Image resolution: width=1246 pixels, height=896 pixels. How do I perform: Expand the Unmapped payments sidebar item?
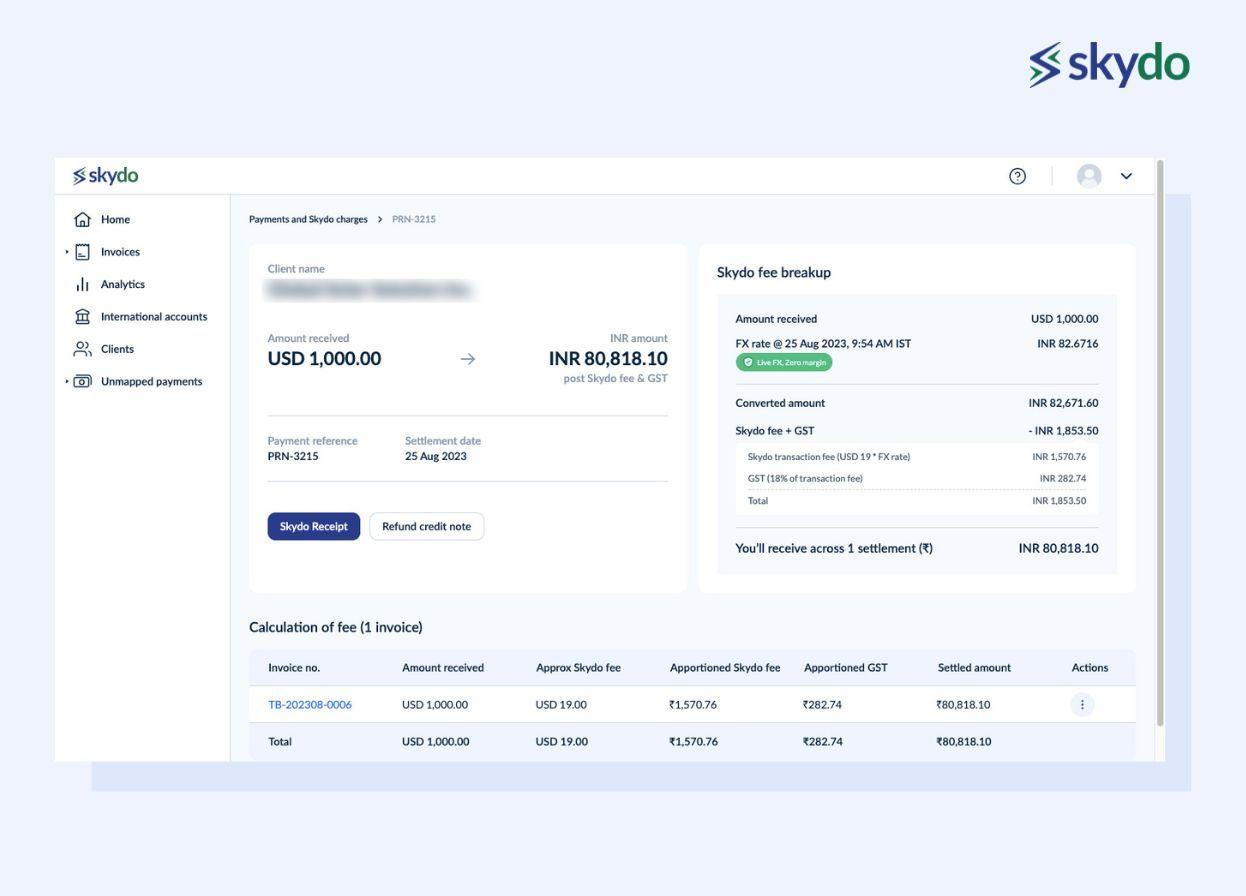pyautogui.click(x=67, y=380)
